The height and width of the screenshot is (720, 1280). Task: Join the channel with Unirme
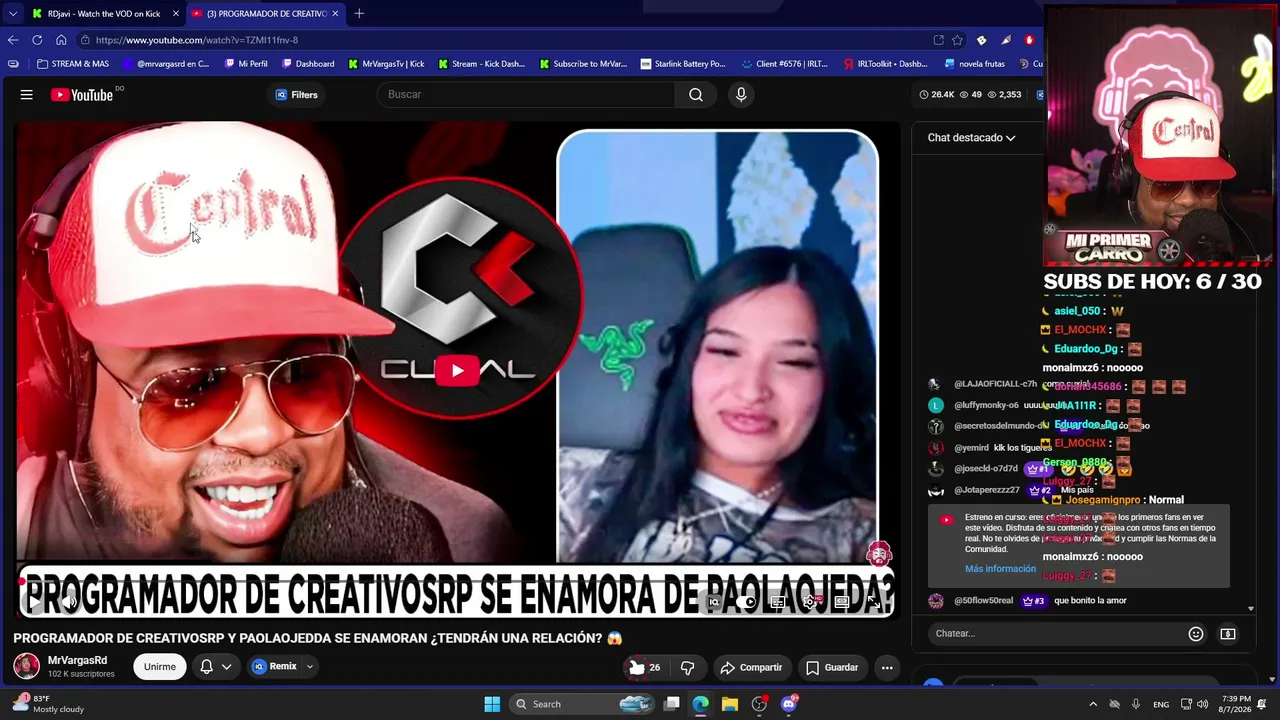coord(160,667)
